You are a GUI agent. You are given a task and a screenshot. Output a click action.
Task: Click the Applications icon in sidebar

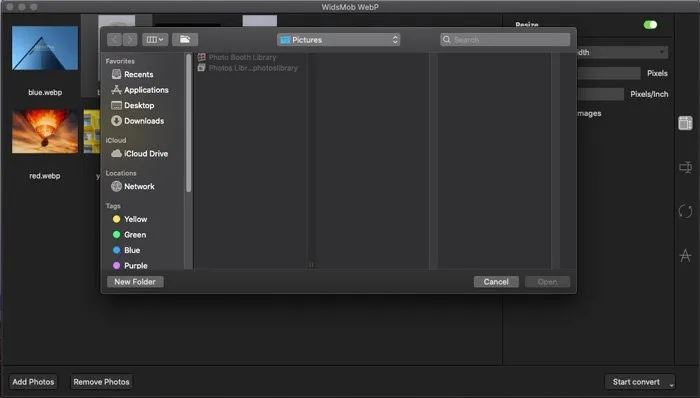point(117,90)
